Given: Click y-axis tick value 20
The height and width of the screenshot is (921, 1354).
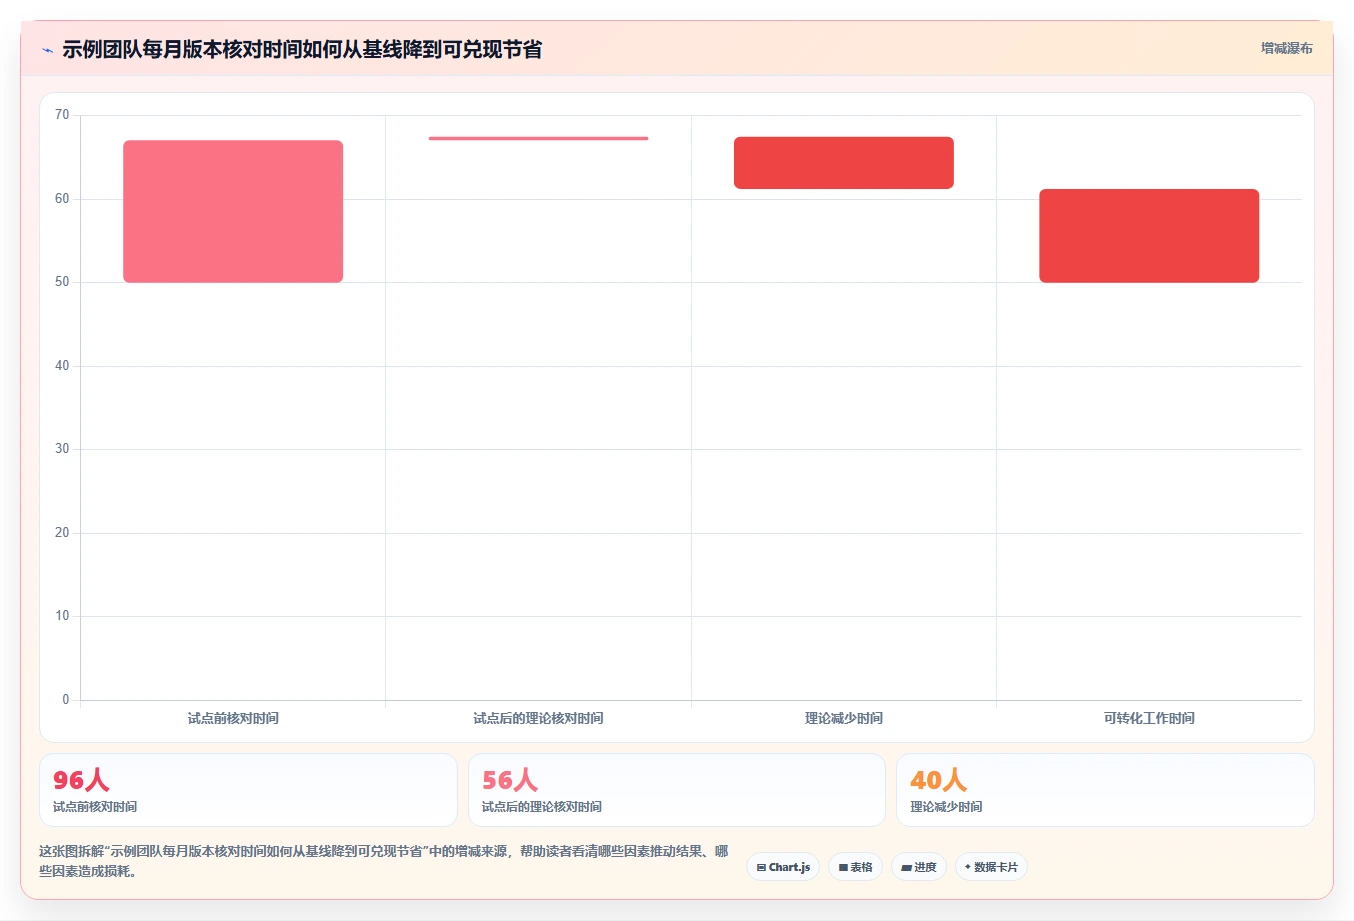Looking at the screenshot, I should (x=62, y=533).
